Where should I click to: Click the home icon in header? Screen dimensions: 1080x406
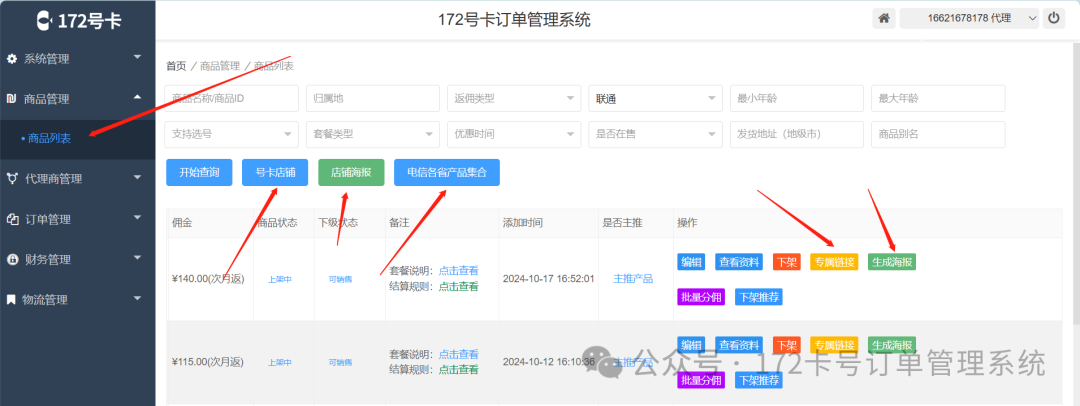[x=884, y=19]
